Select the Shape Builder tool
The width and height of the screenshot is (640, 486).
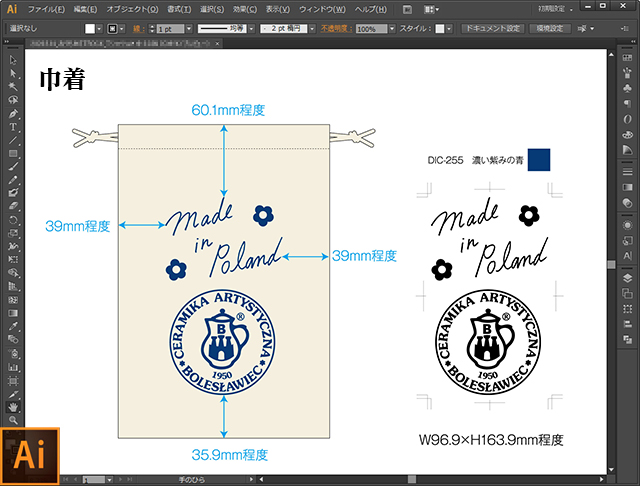(x=13, y=273)
